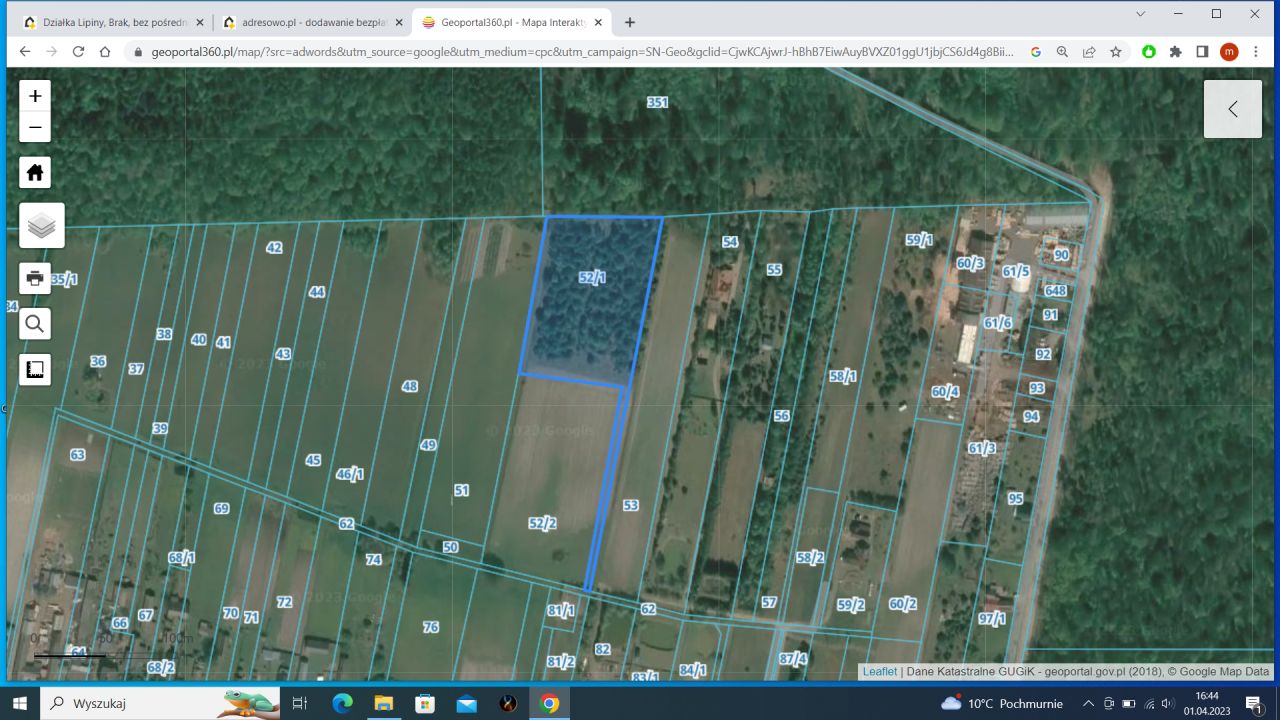Zoom out of the map
Viewport: 1280px width, 720px height.
pos(35,127)
